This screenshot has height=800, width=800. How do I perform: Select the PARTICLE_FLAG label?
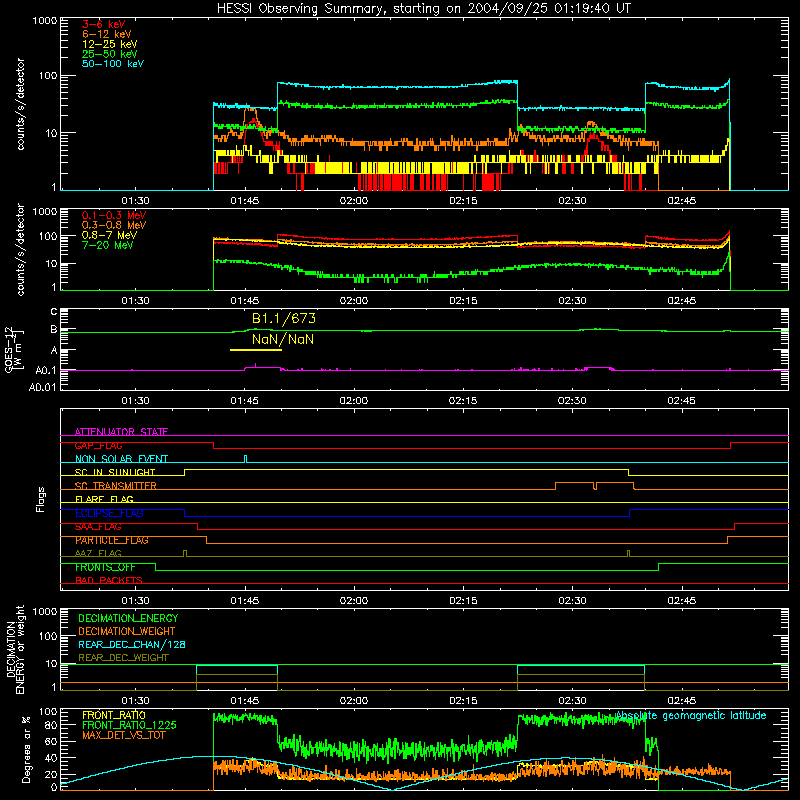click(112, 540)
